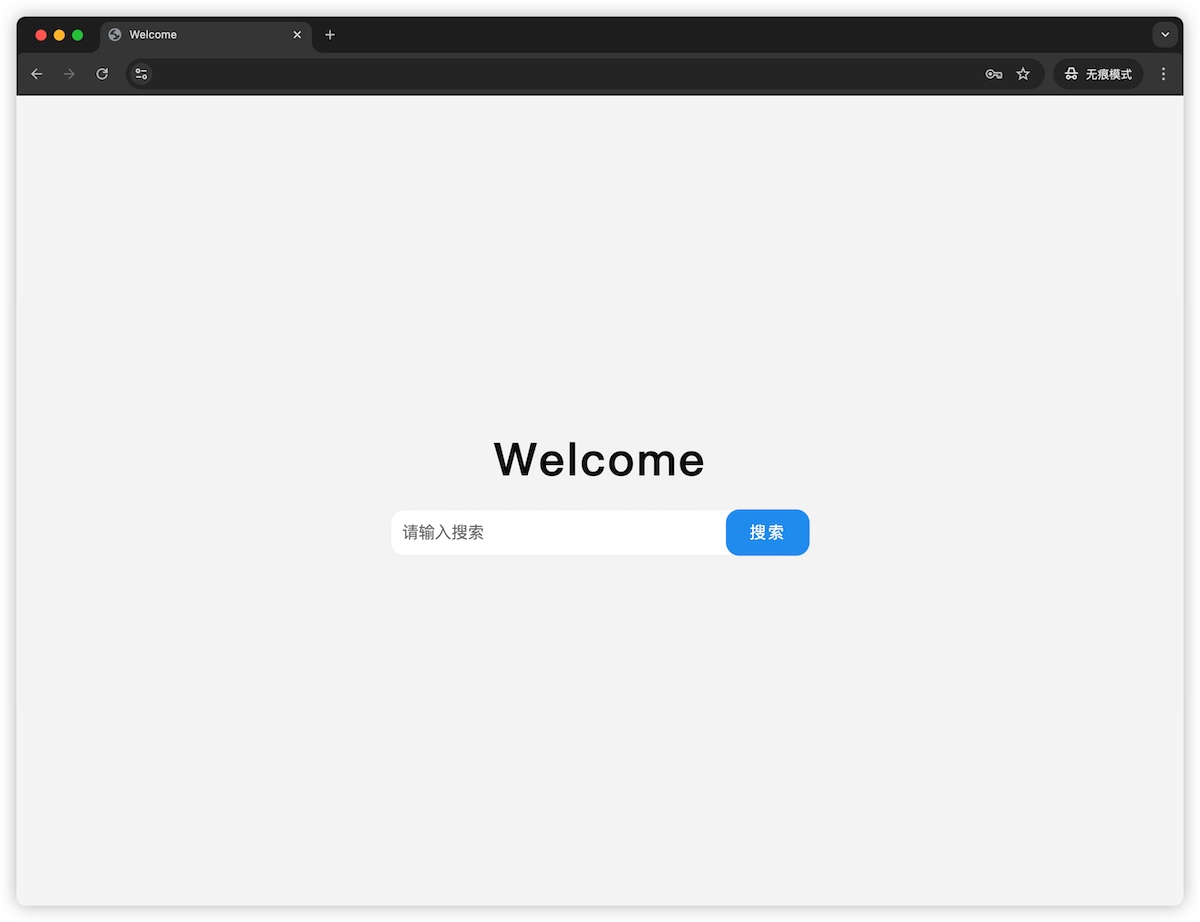Open the site information icon
1200x922 pixels.
141,74
